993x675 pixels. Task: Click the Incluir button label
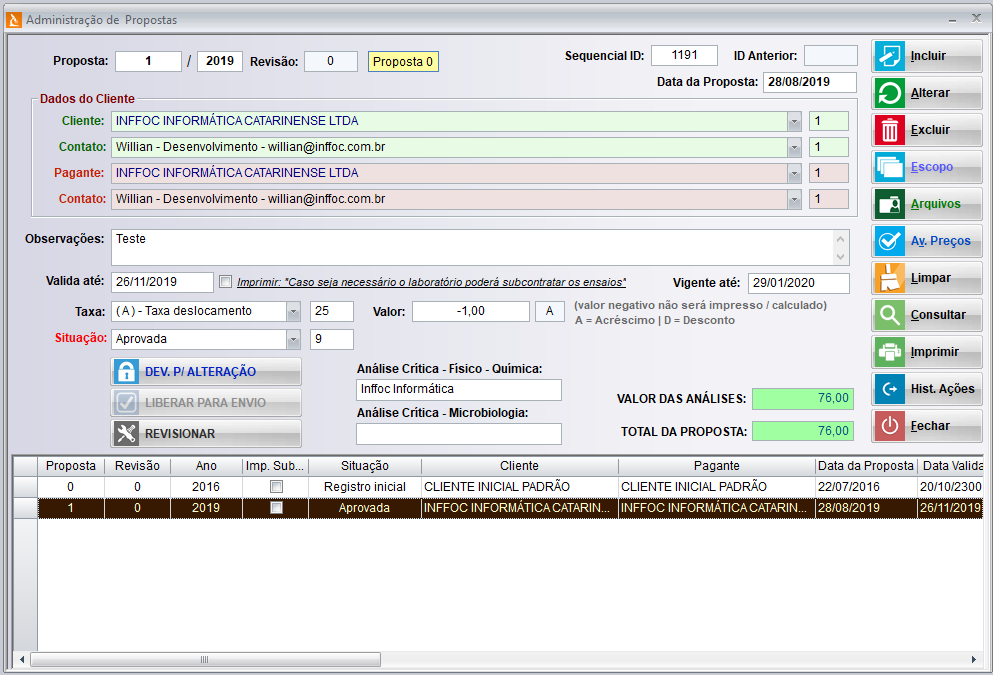click(928, 56)
